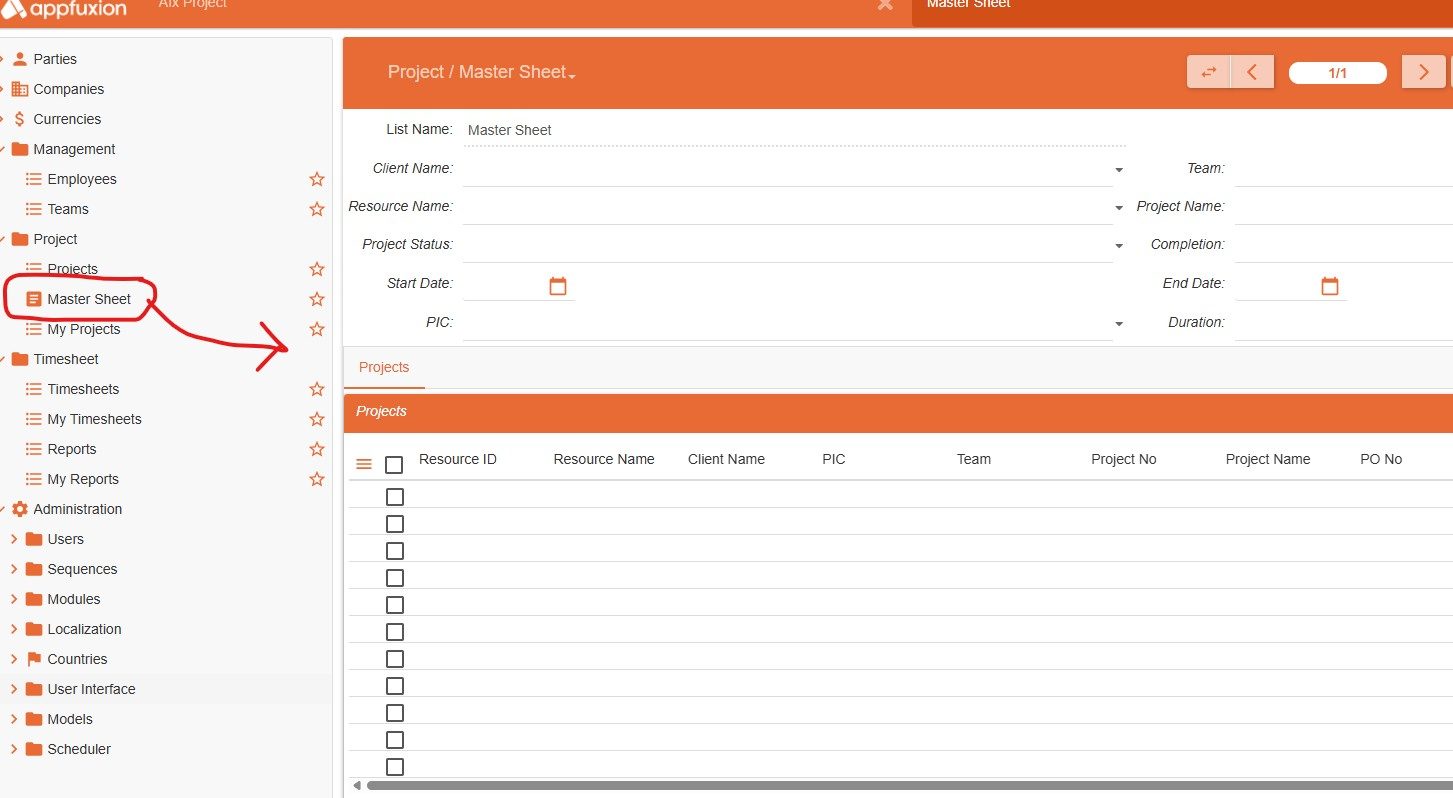Star the Reports menu entry
Image resolution: width=1453 pixels, height=798 pixels.
tap(317, 449)
